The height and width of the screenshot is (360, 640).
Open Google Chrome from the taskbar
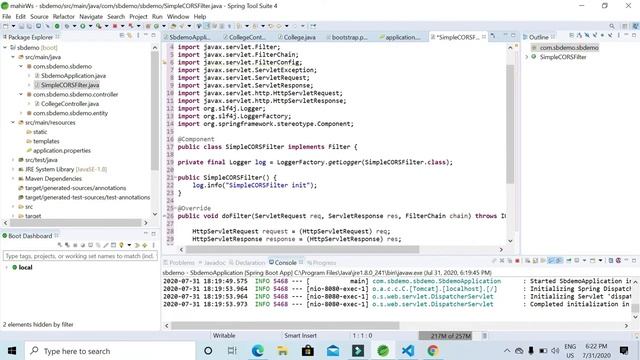(433, 351)
